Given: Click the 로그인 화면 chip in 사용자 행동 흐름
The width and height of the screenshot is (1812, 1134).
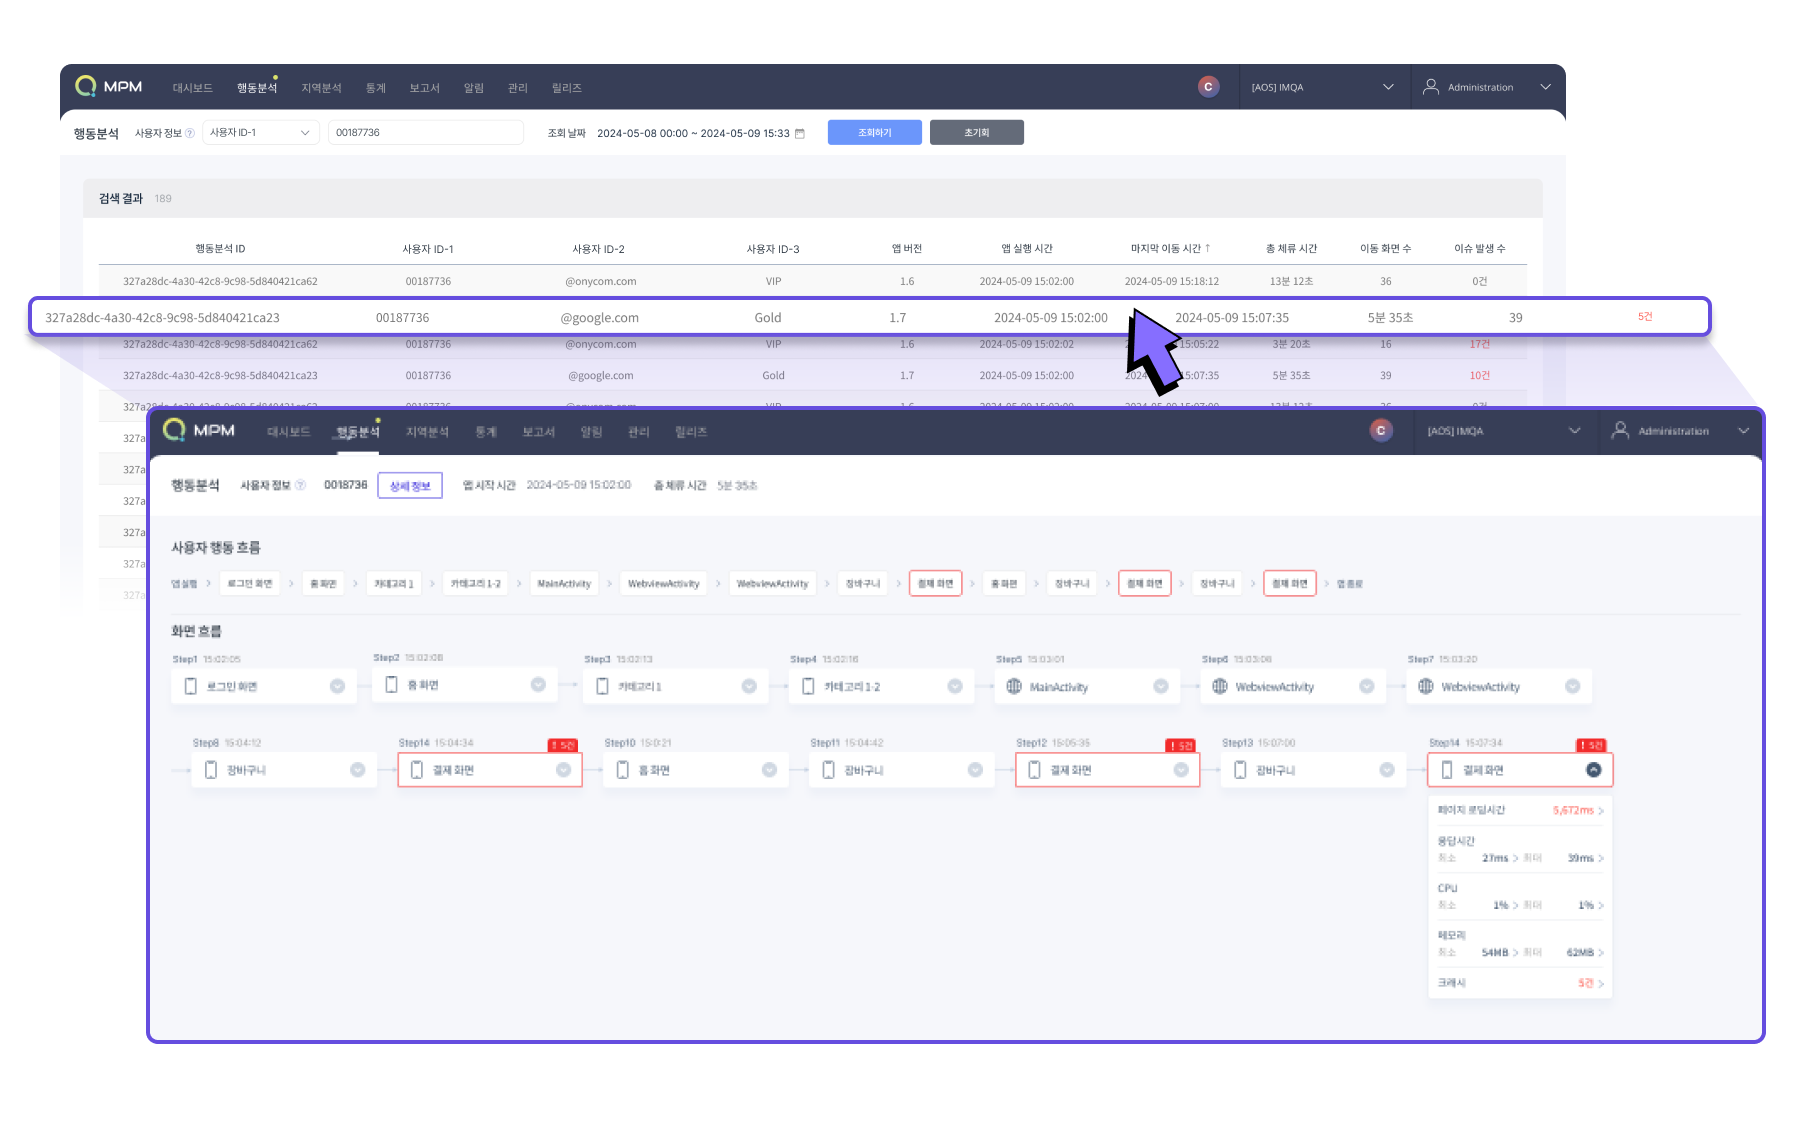Looking at the screenshot, I should pyautogui.click(x=250, y=583).
